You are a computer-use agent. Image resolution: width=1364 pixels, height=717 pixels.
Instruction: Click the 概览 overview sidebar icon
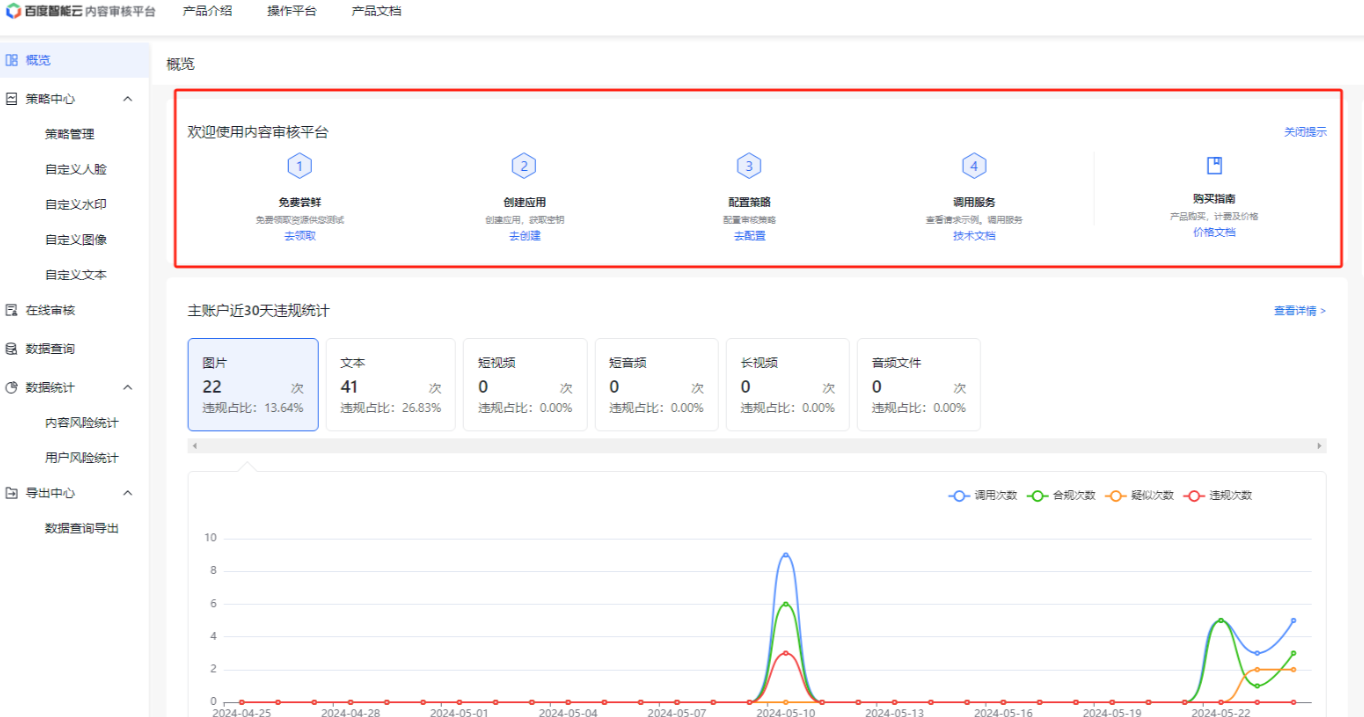[x=12, y=60]
